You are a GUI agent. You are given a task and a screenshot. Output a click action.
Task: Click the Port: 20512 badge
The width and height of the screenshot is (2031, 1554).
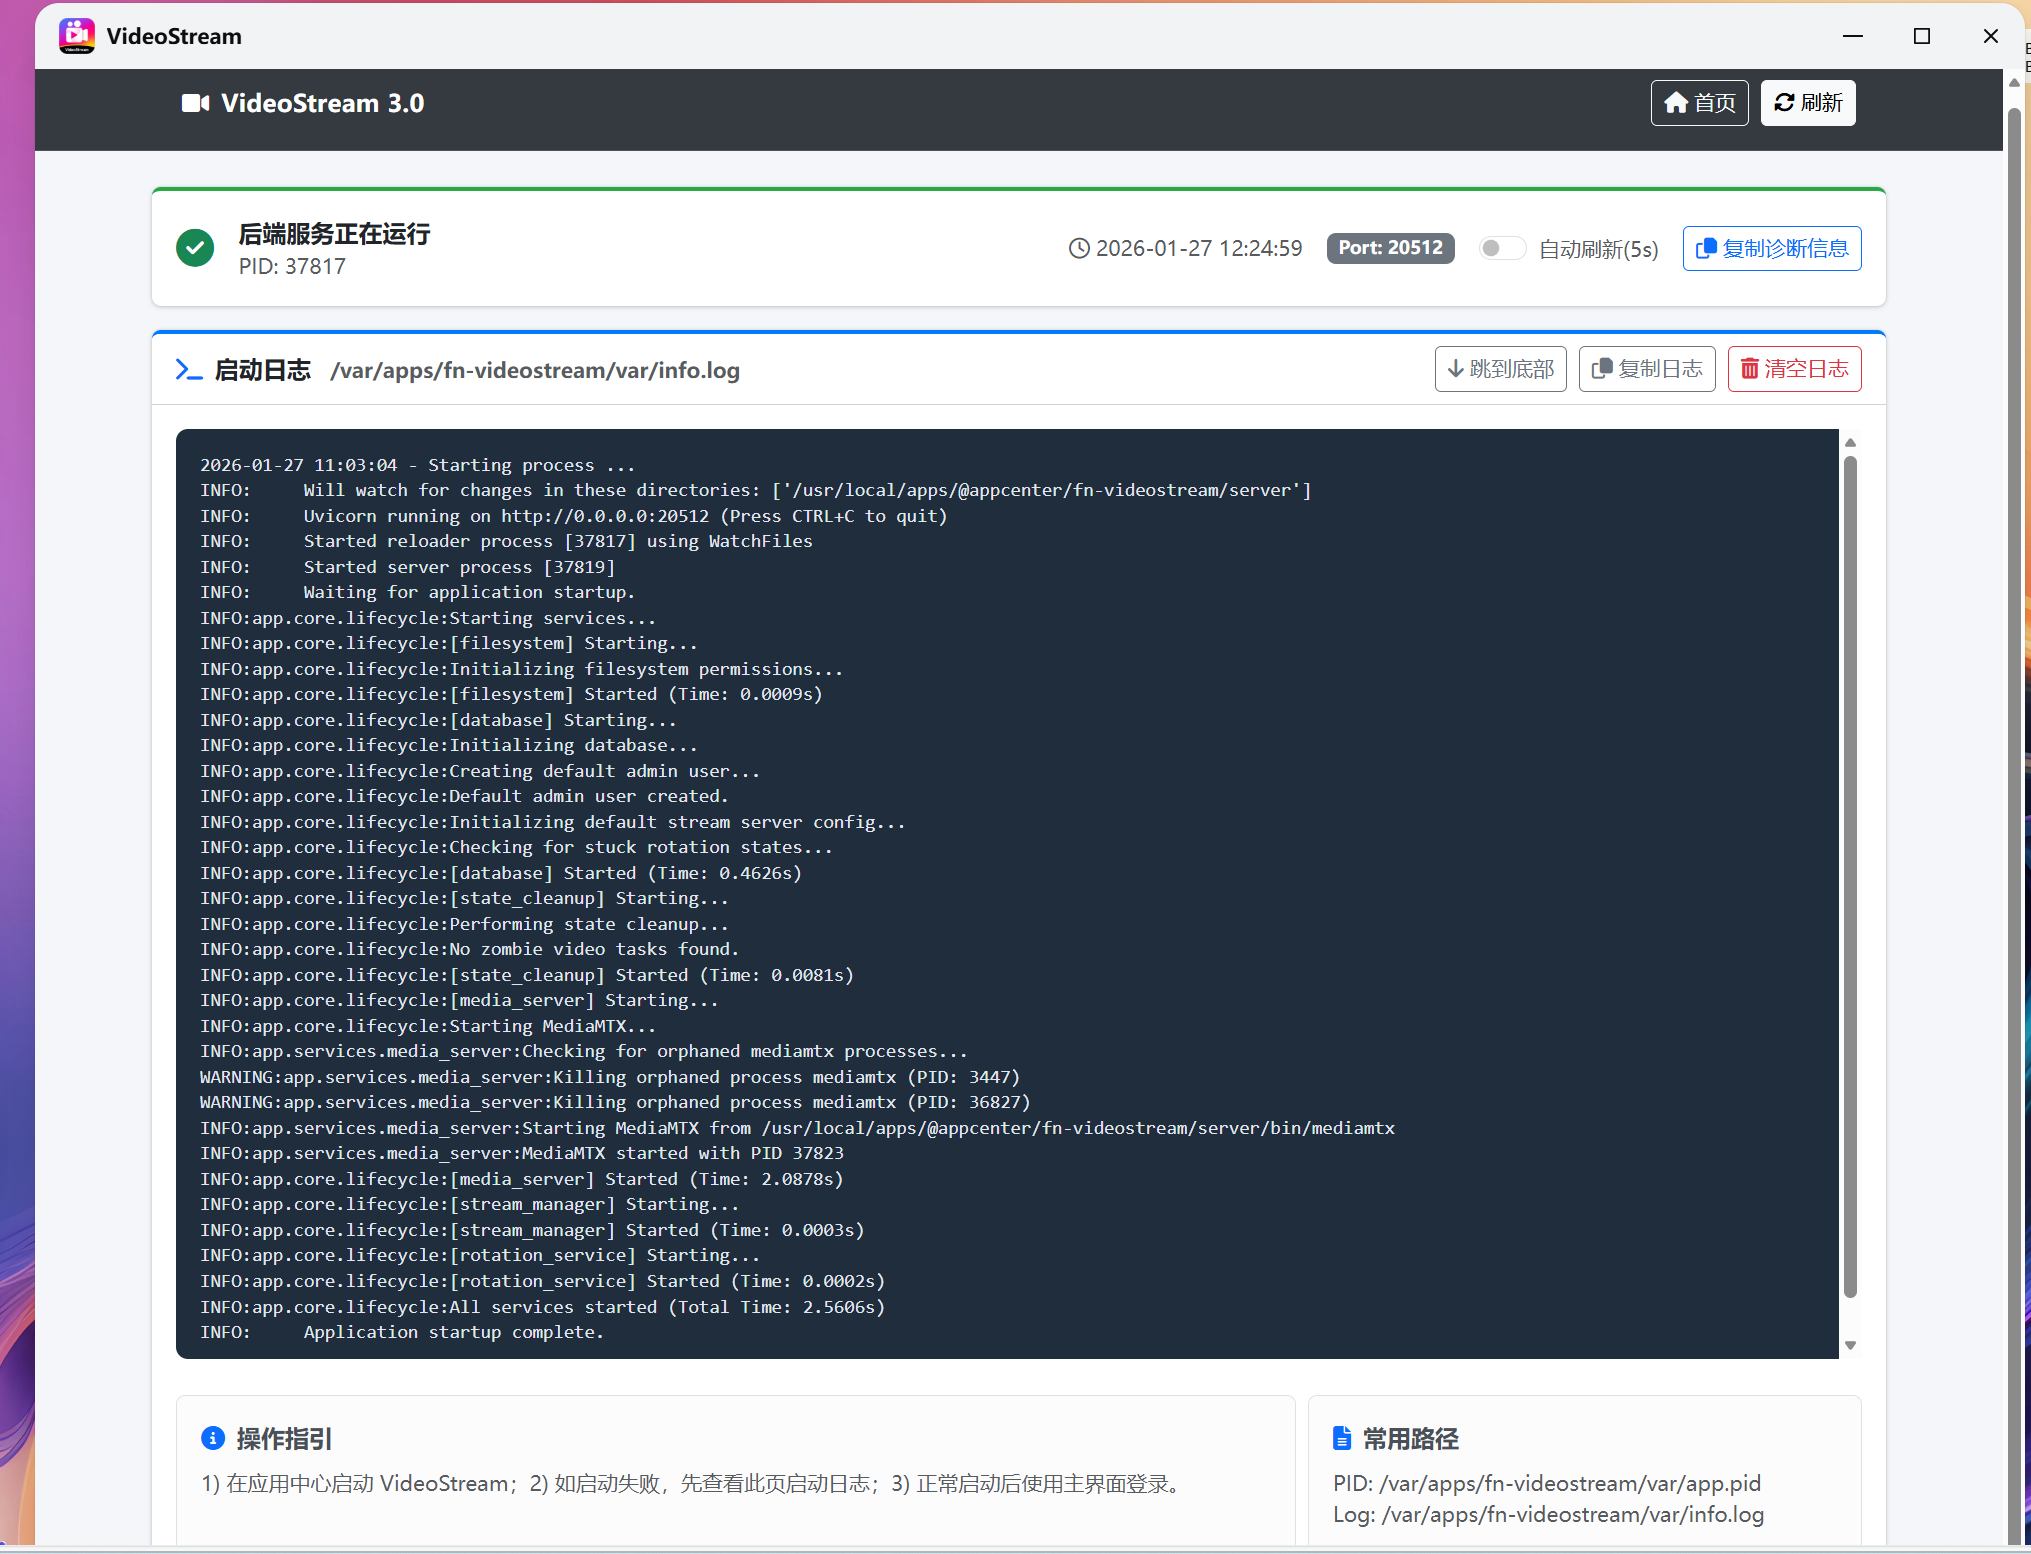pyautogui.click(x=1390, y=248)
